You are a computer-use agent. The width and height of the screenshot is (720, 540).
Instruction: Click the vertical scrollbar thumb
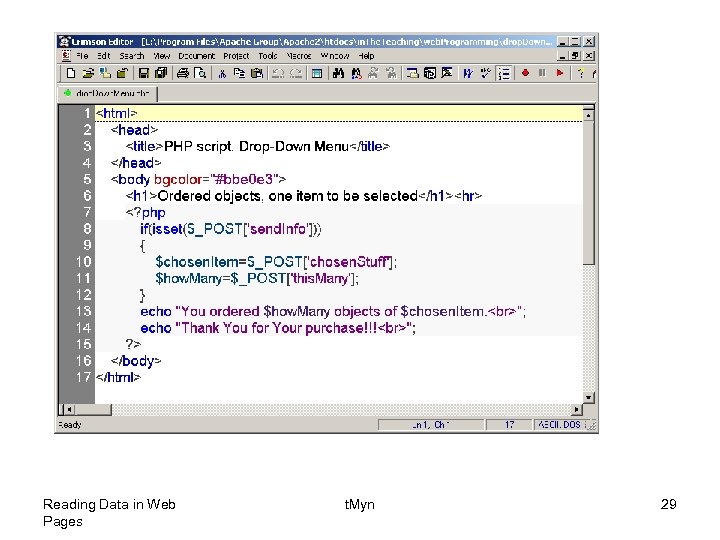click(588, 192)
